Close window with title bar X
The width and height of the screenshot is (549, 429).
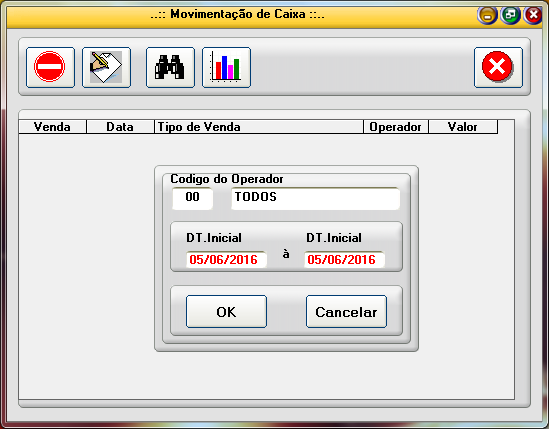[533, 15]
